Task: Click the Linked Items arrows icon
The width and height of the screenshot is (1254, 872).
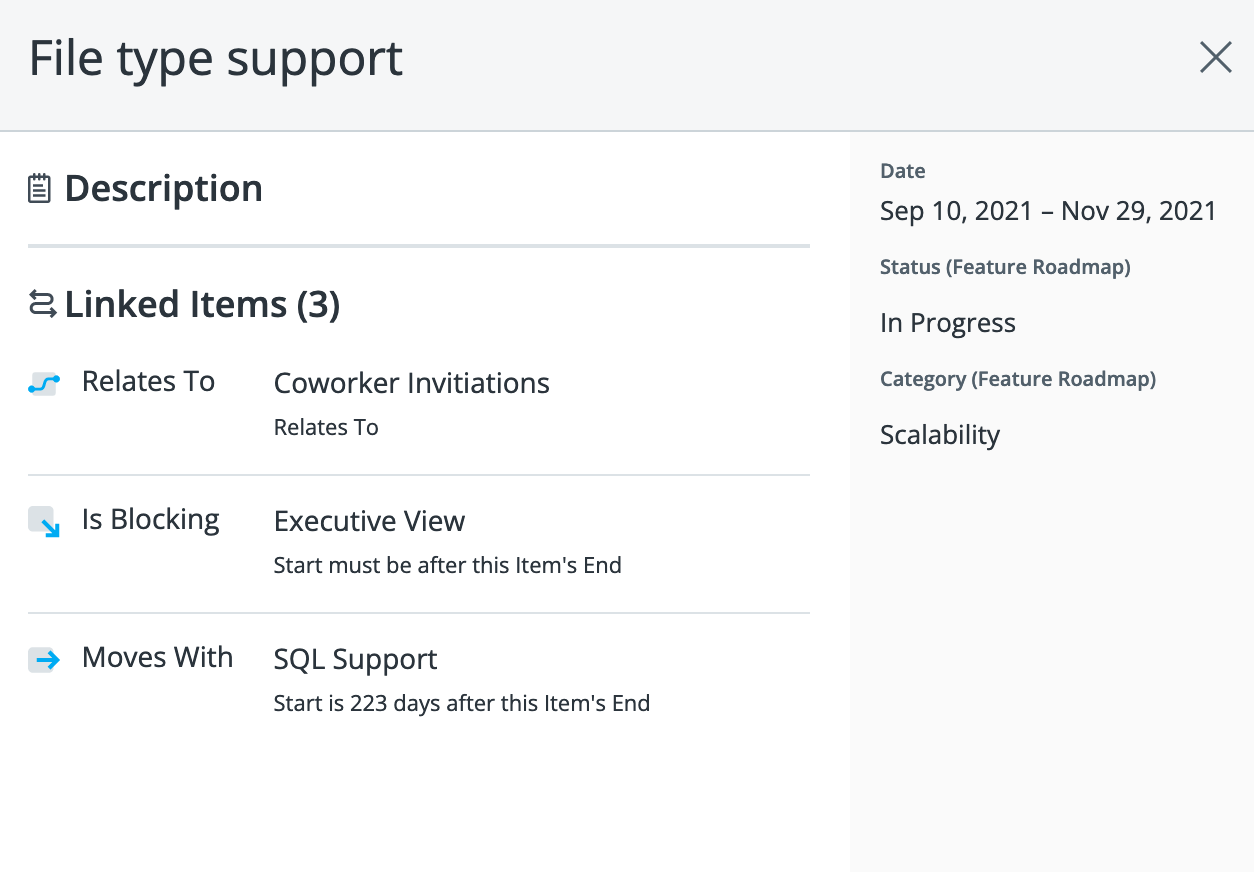Action: 42,304
